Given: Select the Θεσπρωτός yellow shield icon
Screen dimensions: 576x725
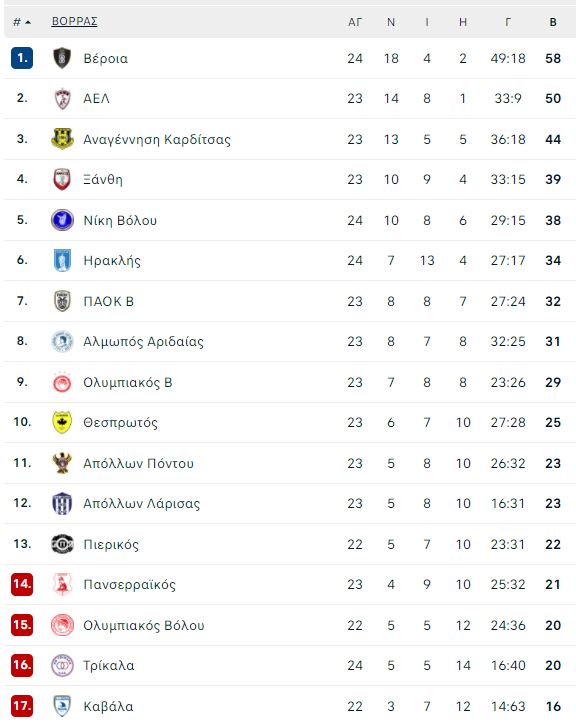Looking at the screenshot, I should [x=62, y=422].
